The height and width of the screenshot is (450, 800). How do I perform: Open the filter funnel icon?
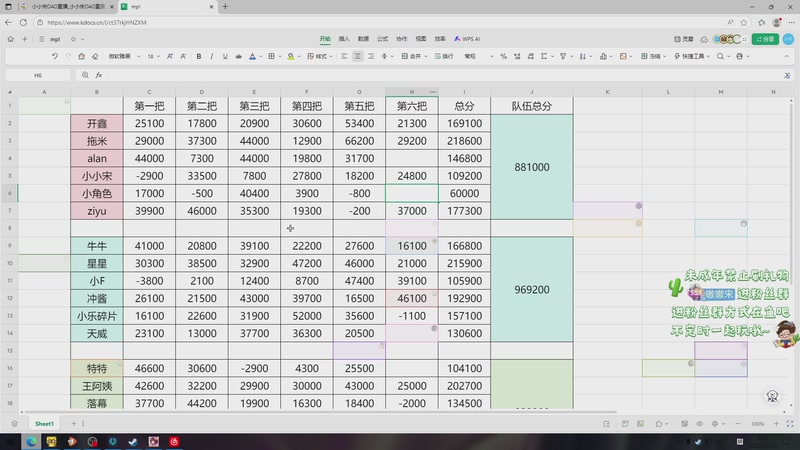coord(563,56)
